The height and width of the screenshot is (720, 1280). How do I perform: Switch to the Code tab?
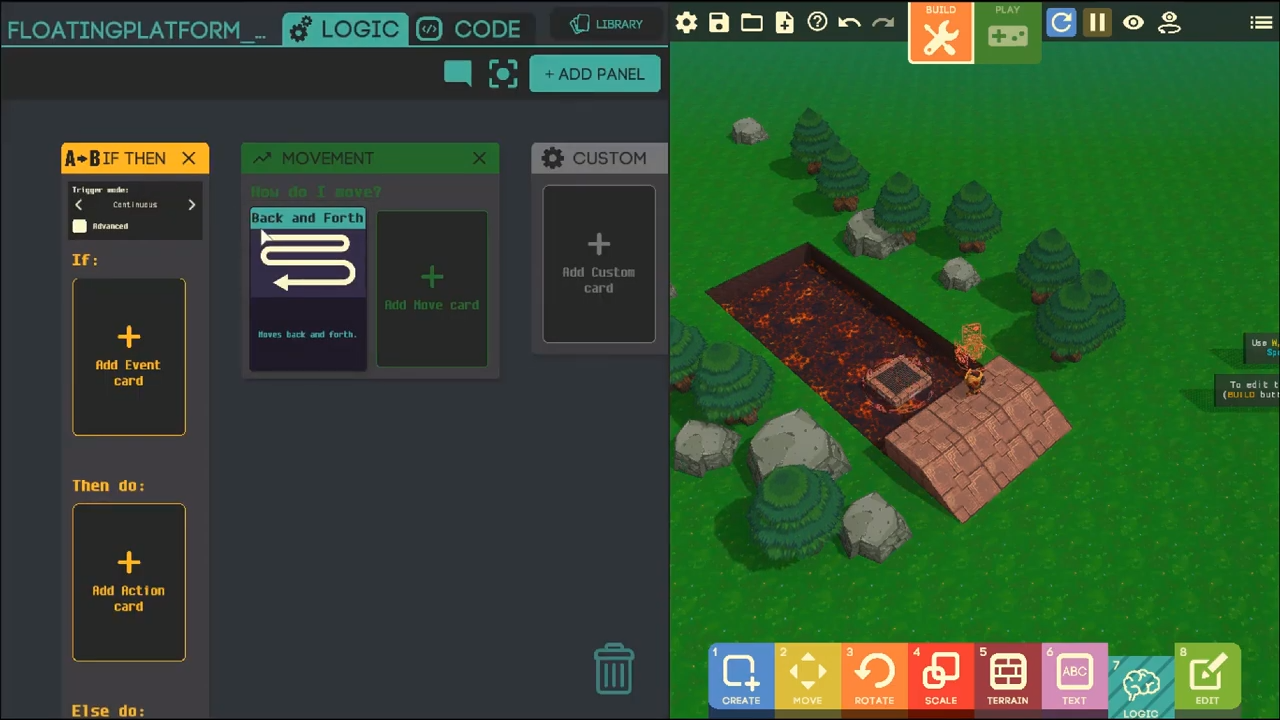470,29
